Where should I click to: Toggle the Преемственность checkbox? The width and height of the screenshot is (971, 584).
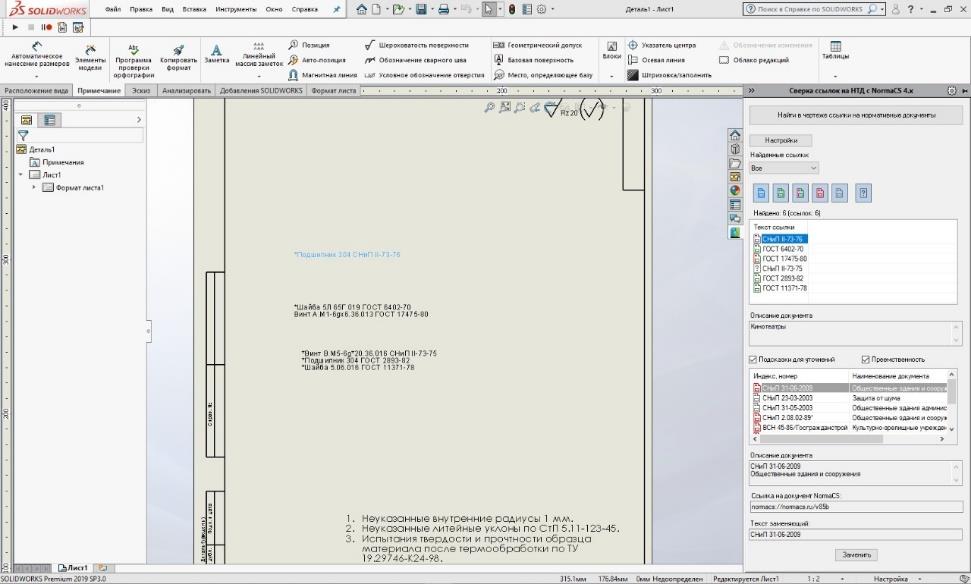(866, 360)
